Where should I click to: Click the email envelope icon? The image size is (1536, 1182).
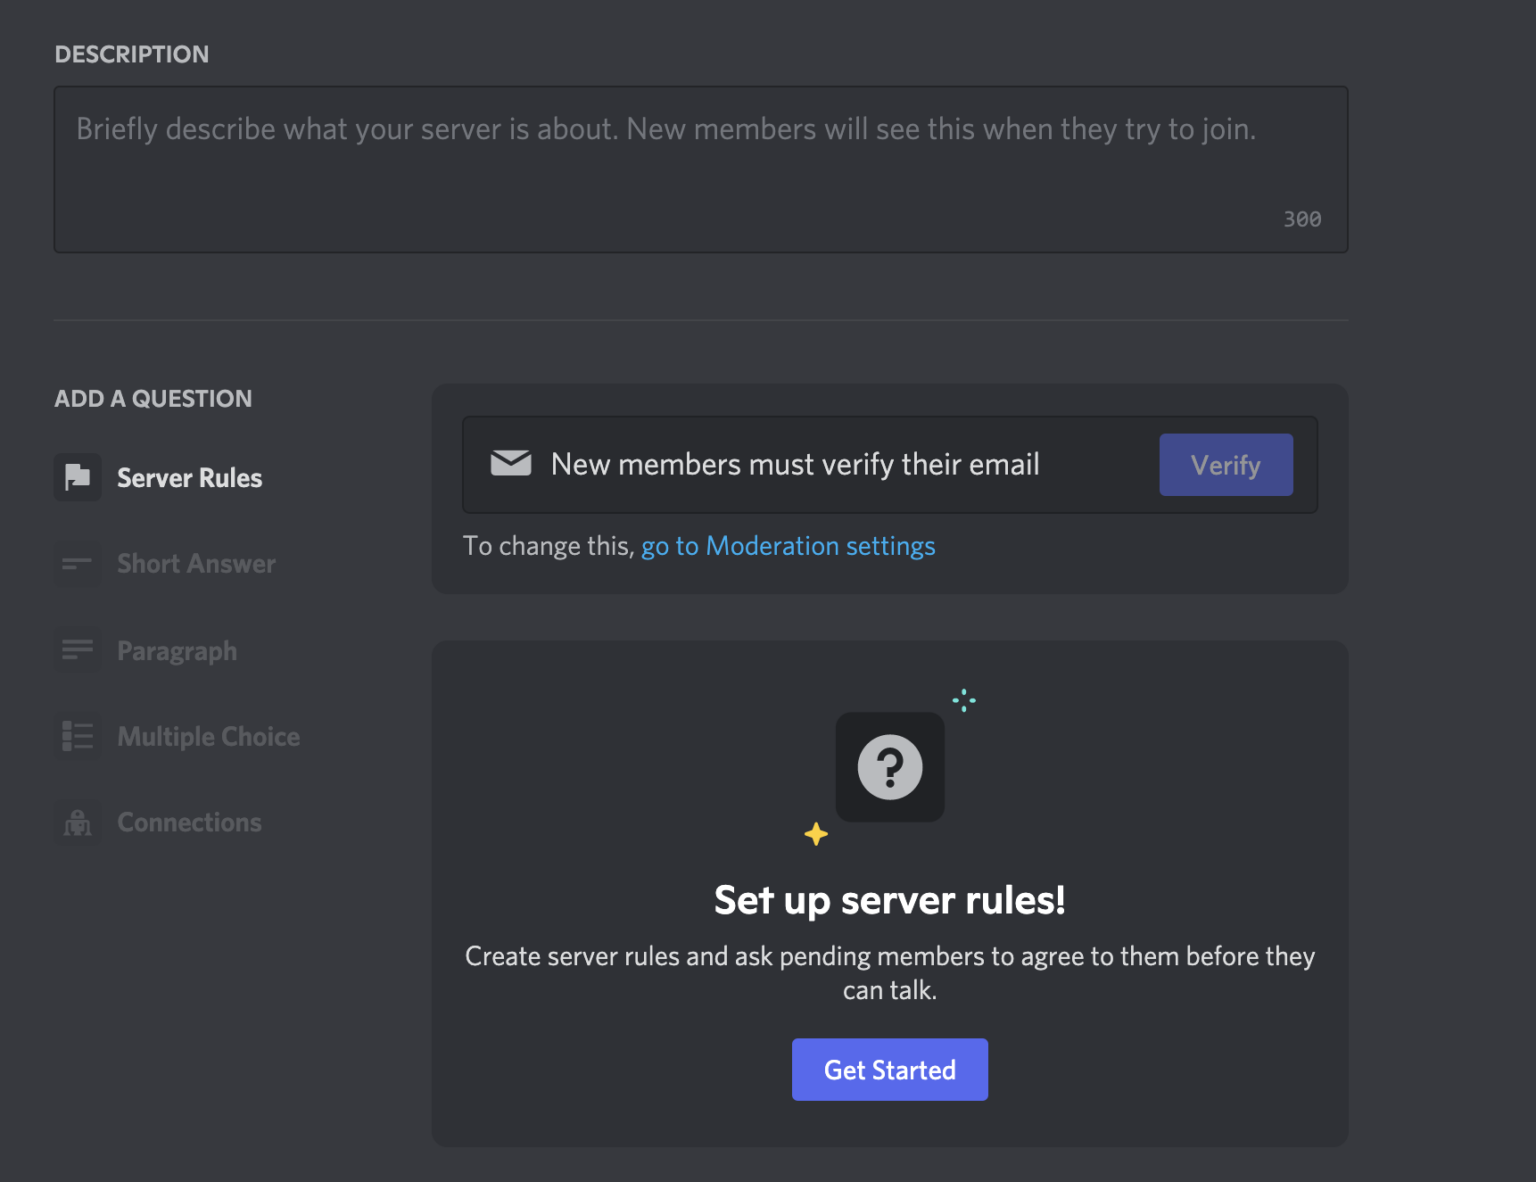click(x=511, y=463)
